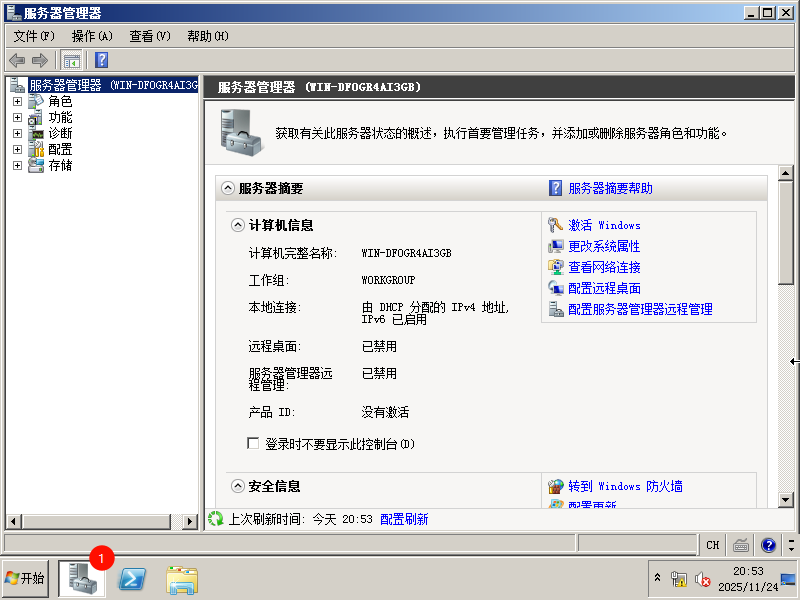Click the 开始 Start button
The height and width of the screenshot is (600, 800).
[x=26, y=578]
